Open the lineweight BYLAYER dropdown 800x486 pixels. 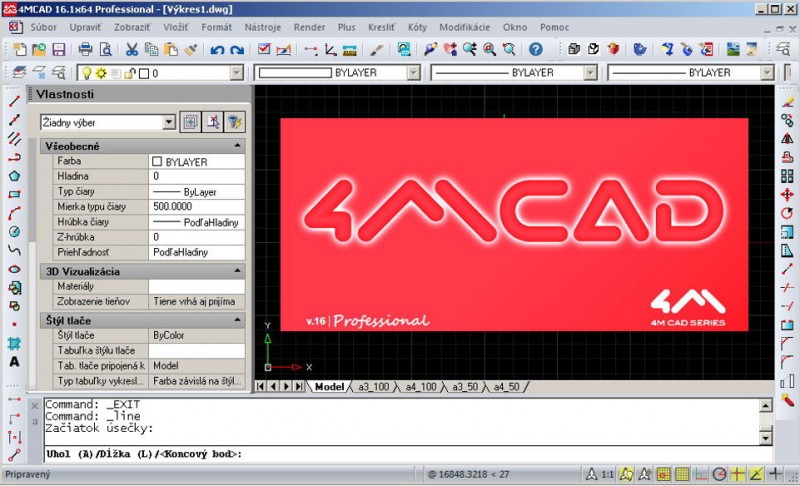(767, 73)
